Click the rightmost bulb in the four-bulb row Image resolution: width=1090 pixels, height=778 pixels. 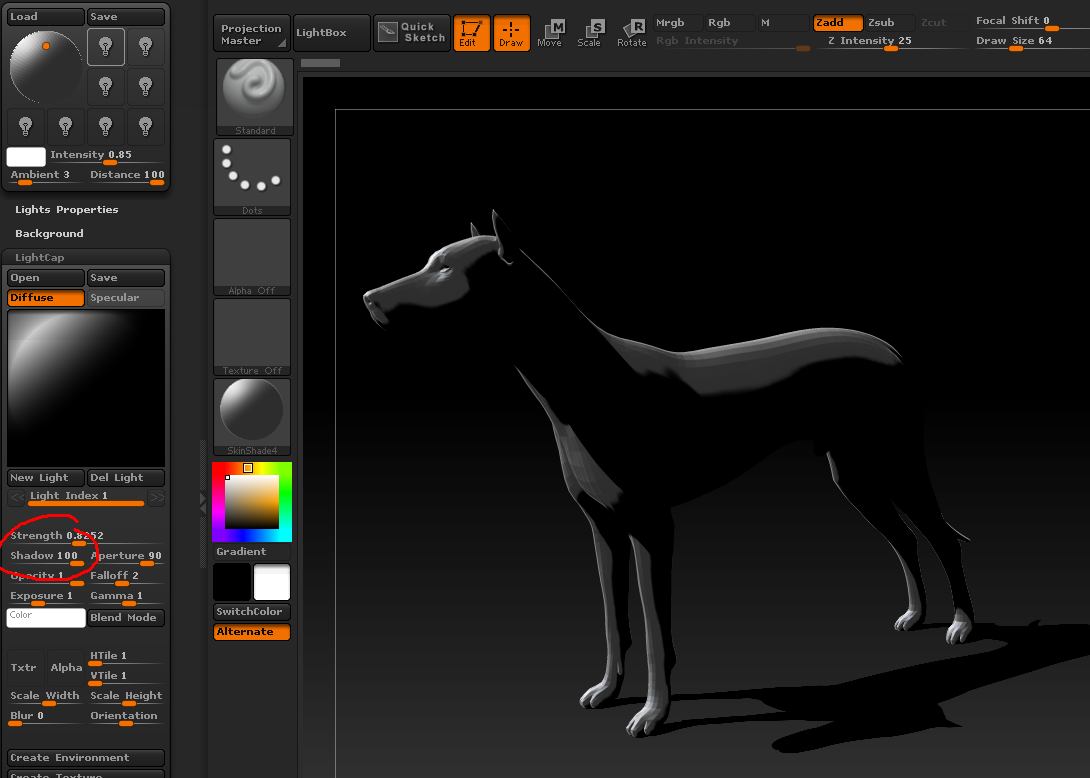(145, 127)
